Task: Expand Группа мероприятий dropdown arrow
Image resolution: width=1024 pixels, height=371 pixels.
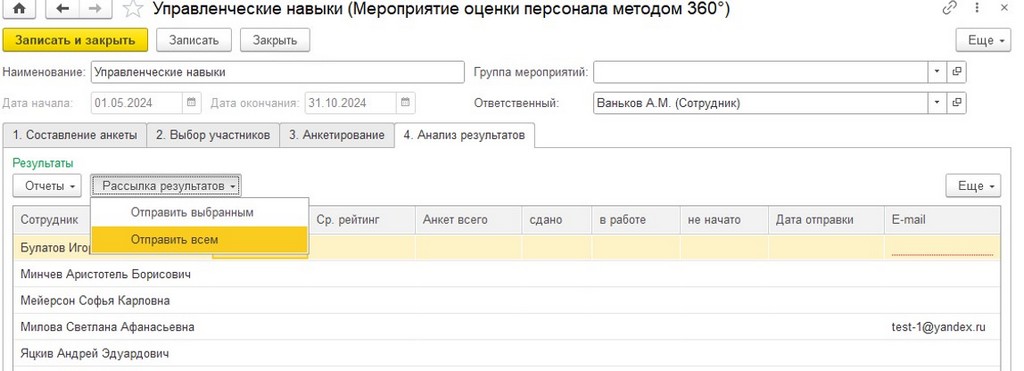Action: point(937,72)
